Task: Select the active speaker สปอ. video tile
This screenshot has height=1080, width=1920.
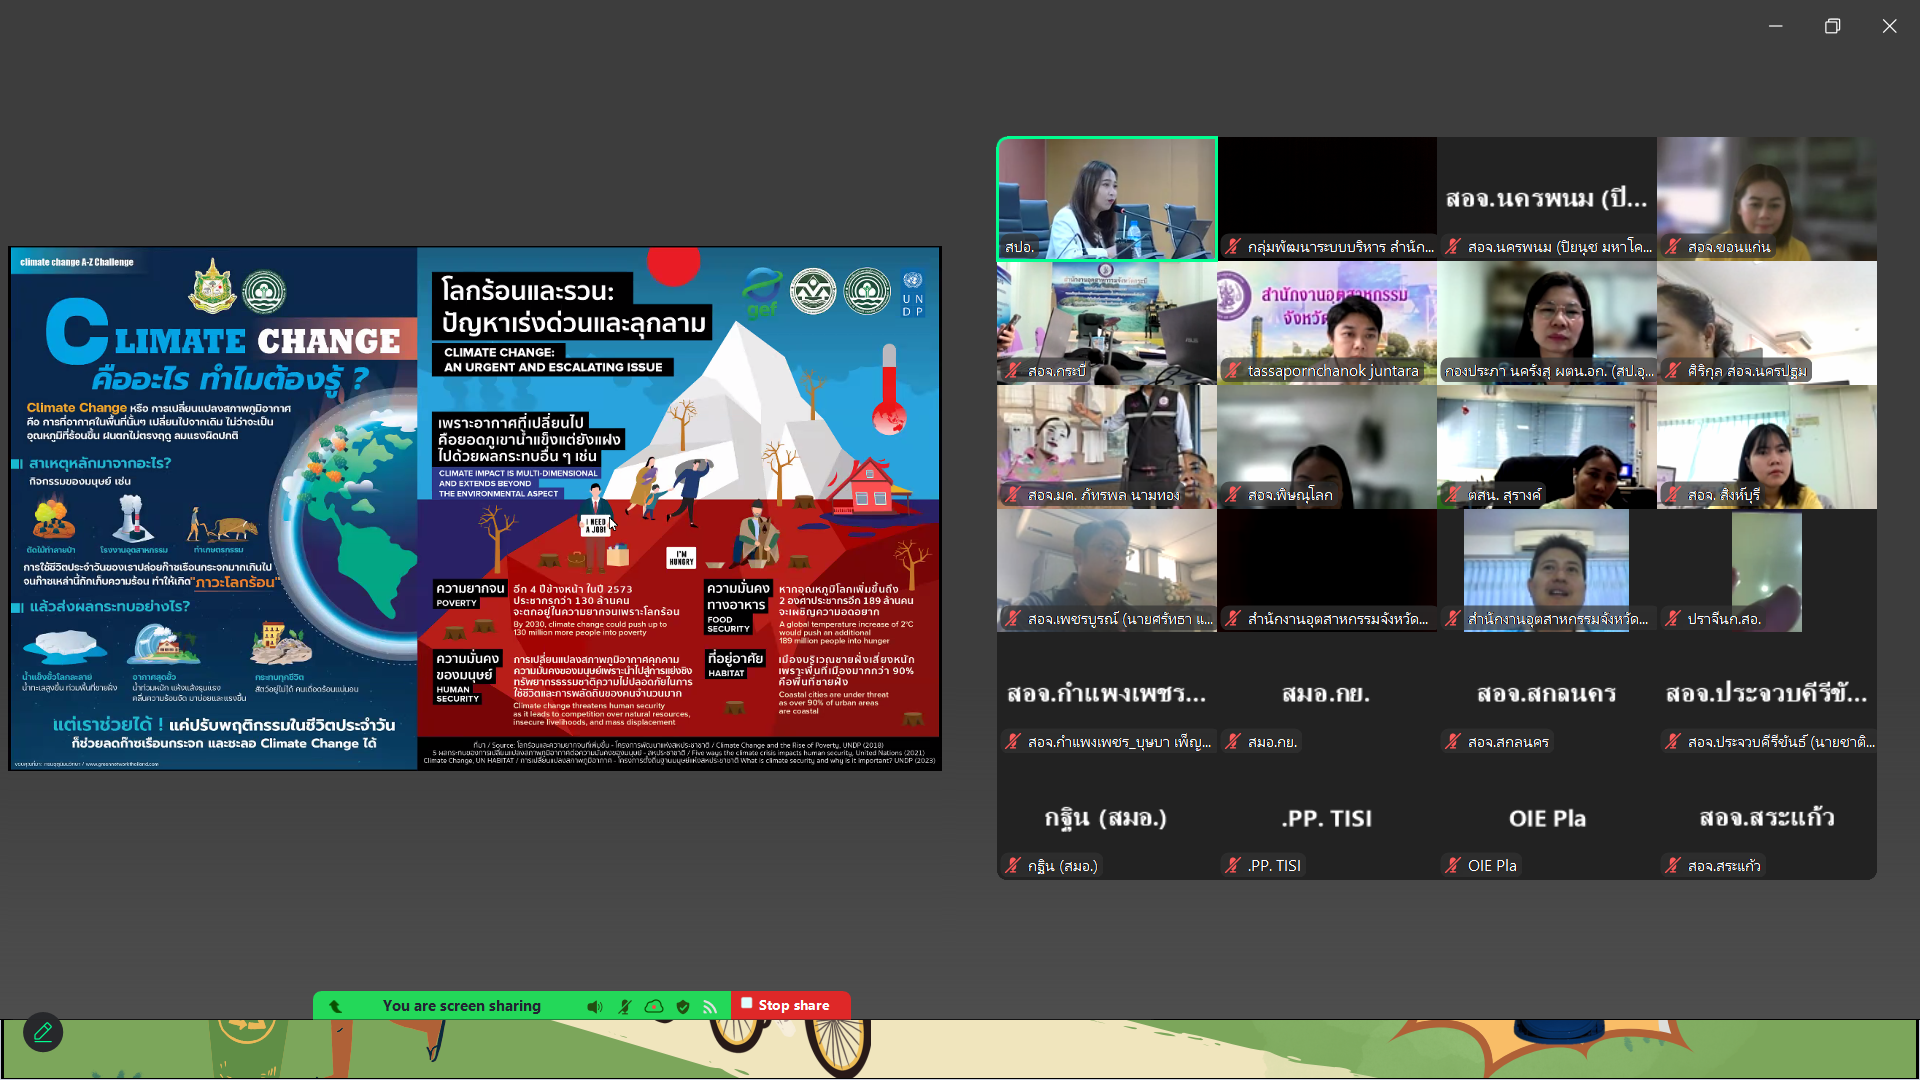Action: click(1106, 198)
